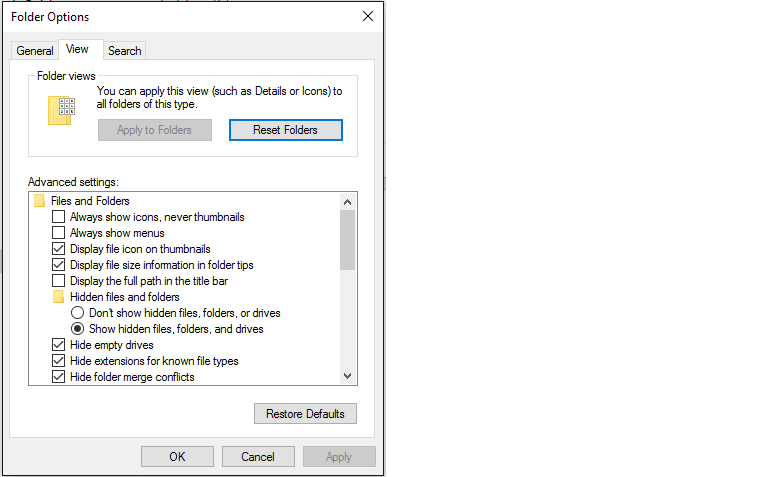Click the Restore Defaults button
769x477 pixels.
[x=305, y=414]
